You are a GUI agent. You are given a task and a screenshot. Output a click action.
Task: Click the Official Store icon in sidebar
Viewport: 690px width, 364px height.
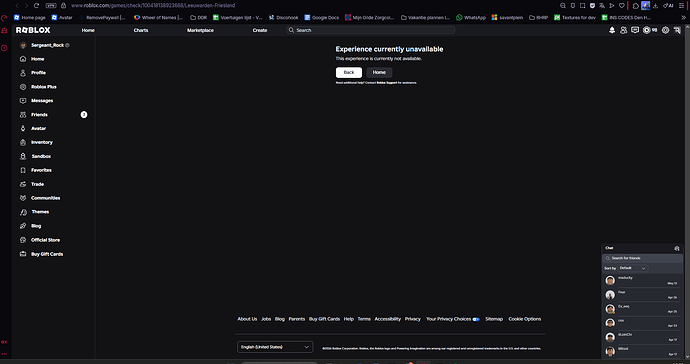tap(23, 240)
